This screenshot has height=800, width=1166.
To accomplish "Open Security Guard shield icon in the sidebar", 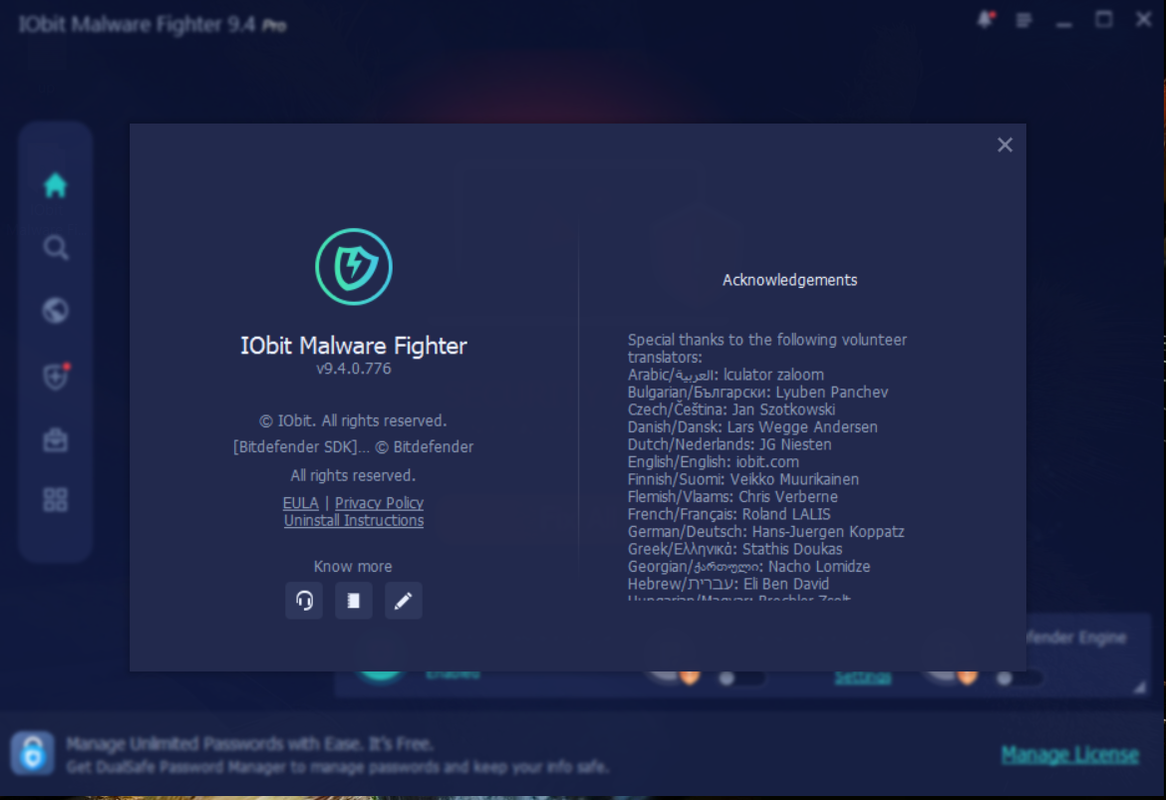I will coord(56,376).
